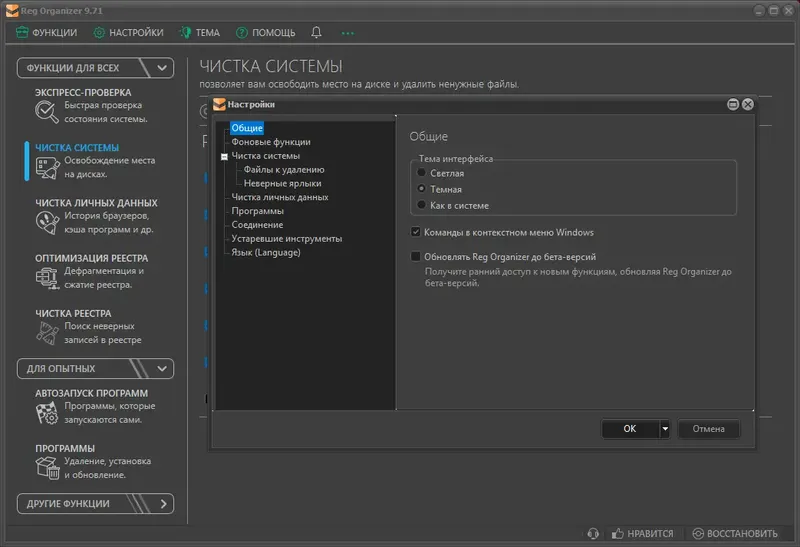
Task: Click the Экспресс-проверка magnifier icon
Action: point(46,112)
